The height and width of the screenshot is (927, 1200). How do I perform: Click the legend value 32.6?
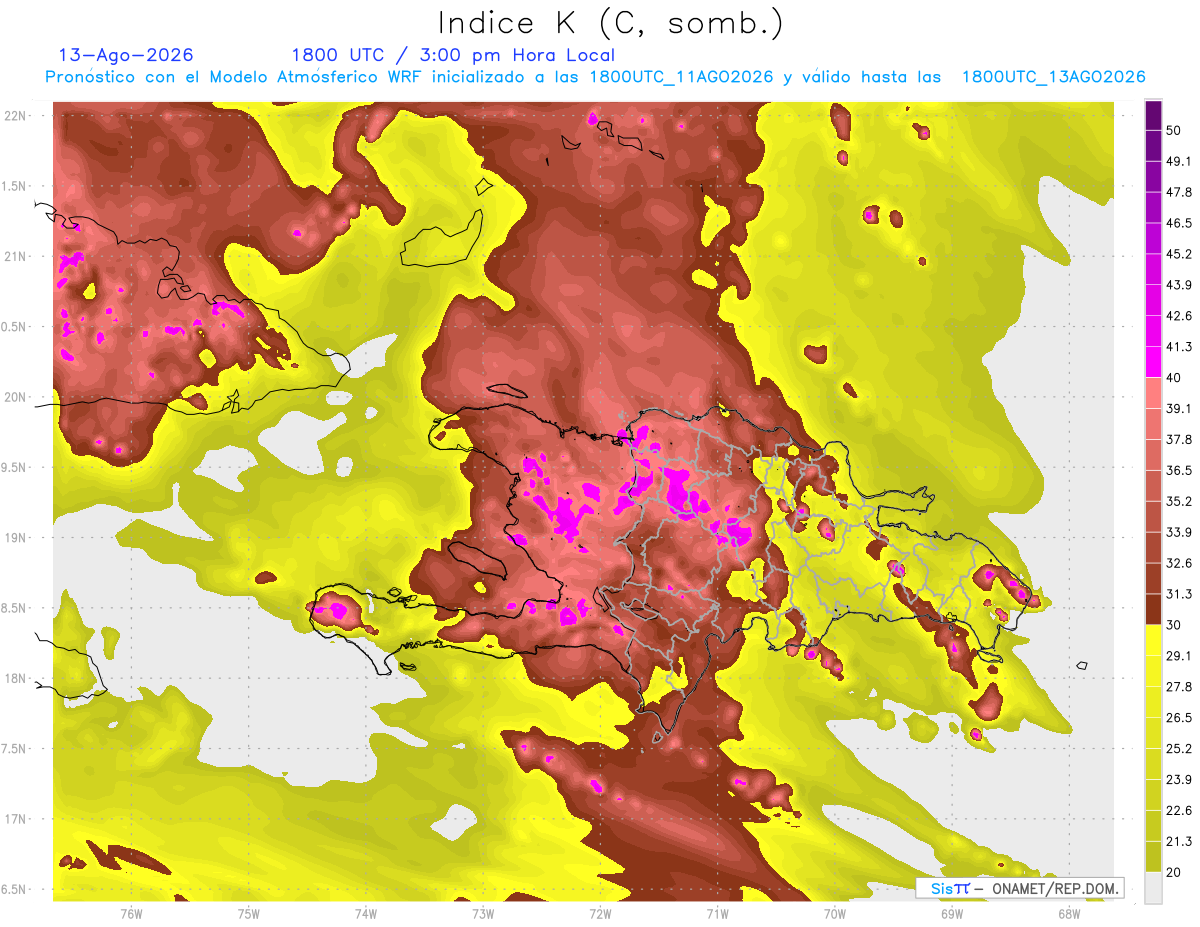tap(1179, 563)
